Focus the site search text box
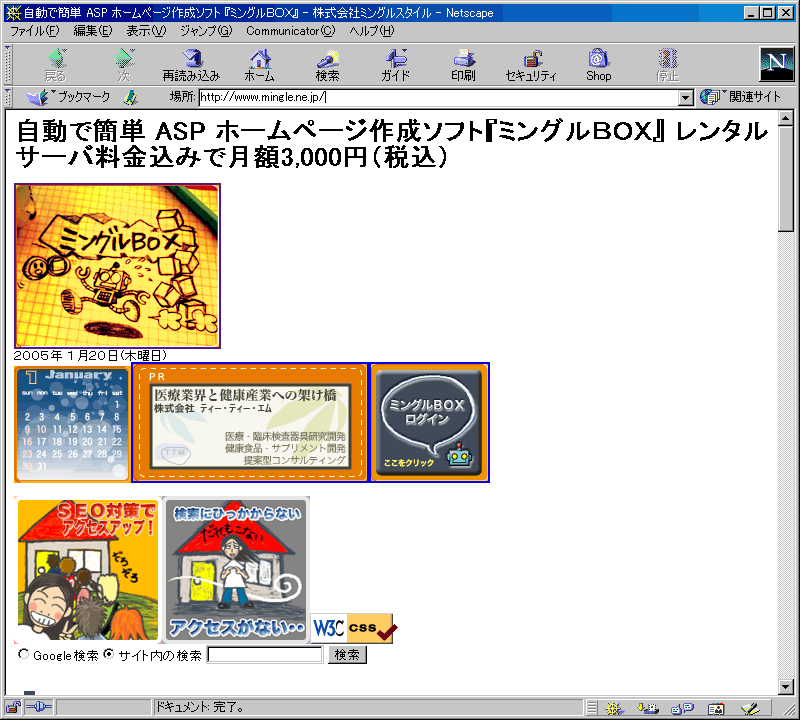The width and height of the screenshot is (800, 720). [x=265, y=655]
